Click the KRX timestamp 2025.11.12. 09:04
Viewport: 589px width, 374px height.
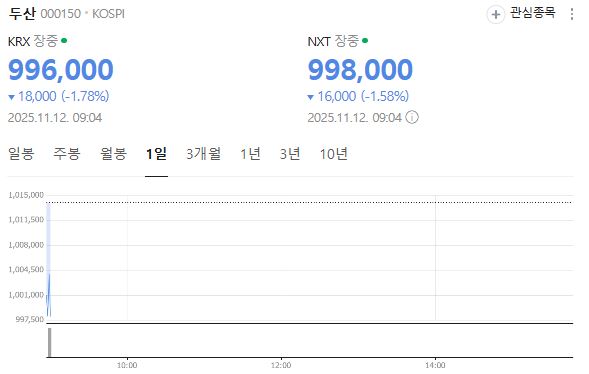pyautogui.click(x=55, y=118)
